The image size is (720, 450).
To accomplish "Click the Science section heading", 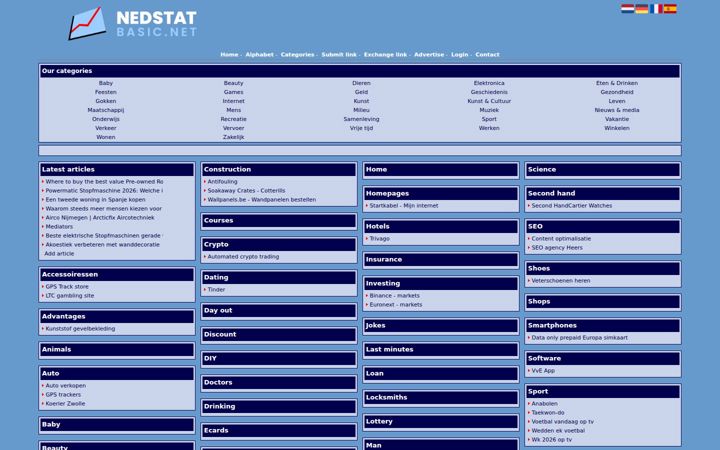I will (602, 169).
